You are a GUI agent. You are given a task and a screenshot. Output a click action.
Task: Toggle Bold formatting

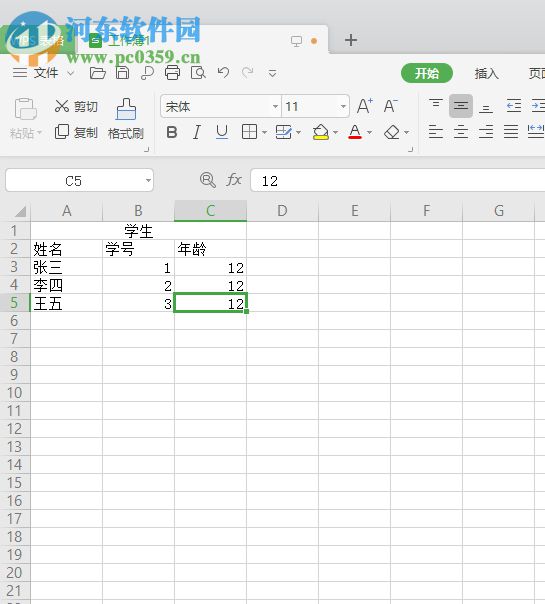tap(172, 132)
